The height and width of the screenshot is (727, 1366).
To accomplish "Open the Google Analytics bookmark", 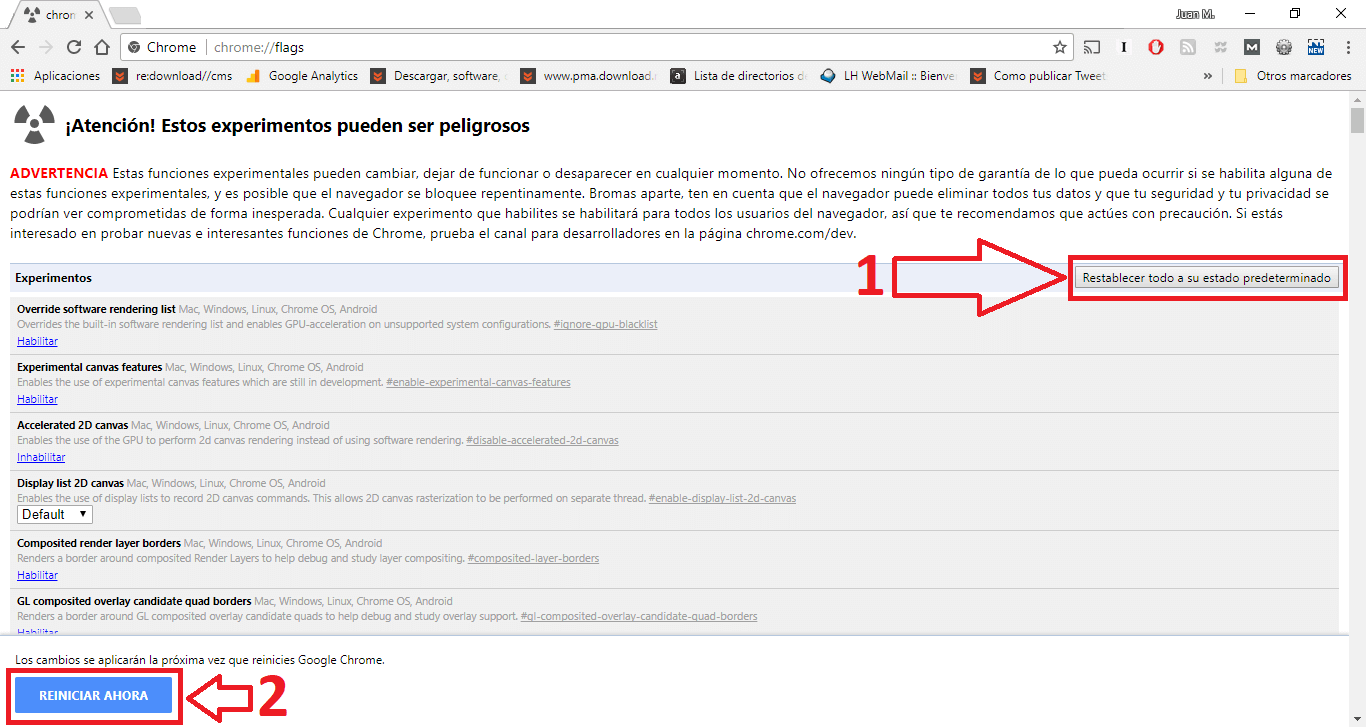I will tap(301, 76).
